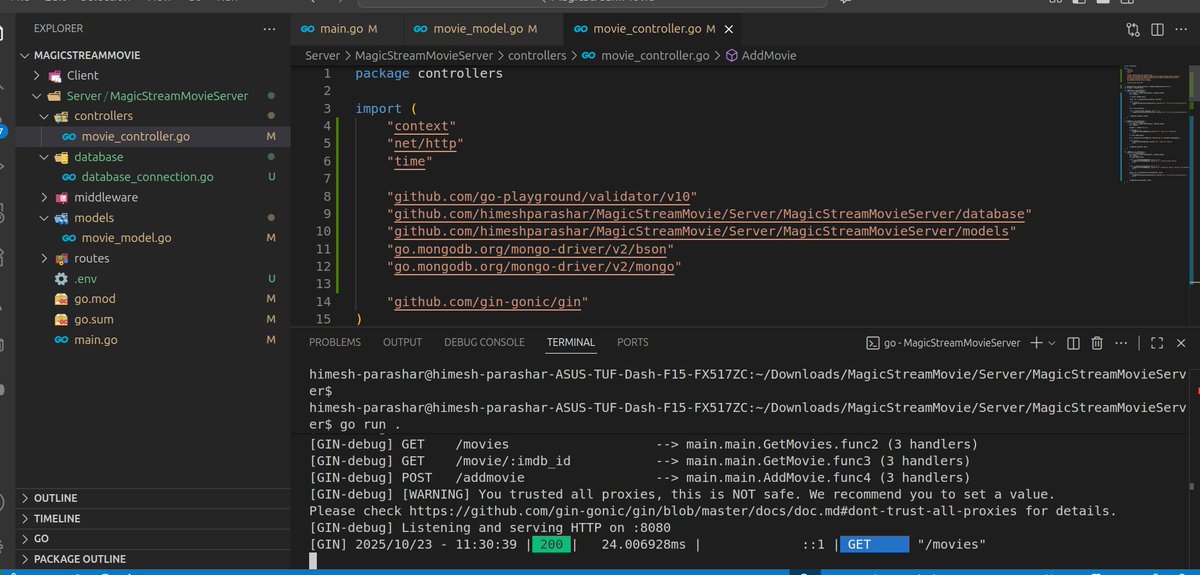Screen dimensions: 1200x575
Task: Click the blue GET badge in terminal log
Action: coord(873,544)
